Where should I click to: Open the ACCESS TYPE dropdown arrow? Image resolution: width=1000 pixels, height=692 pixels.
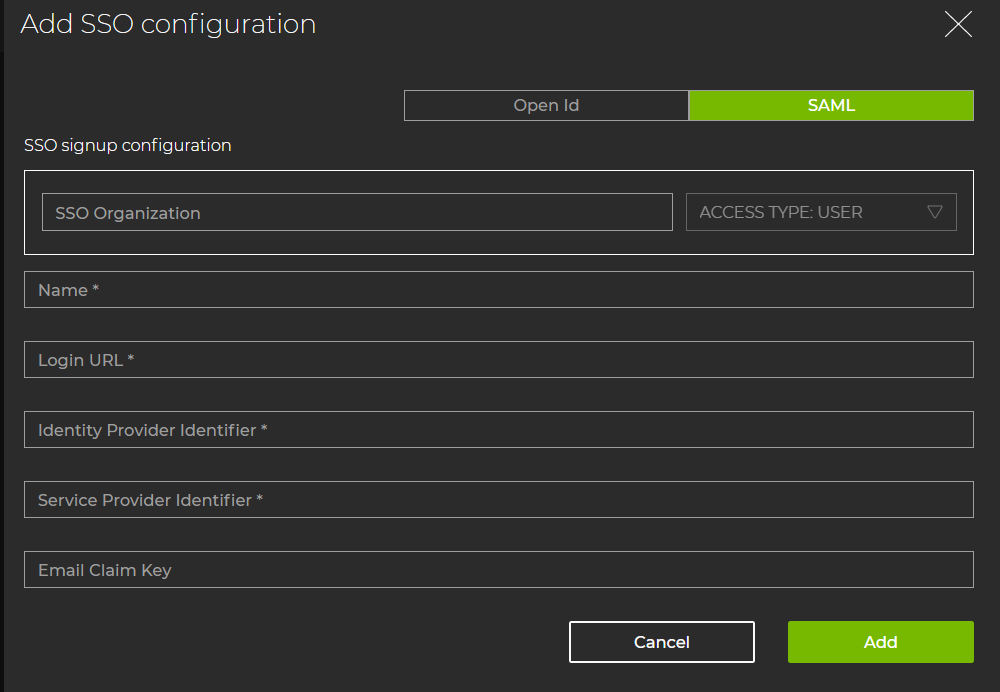[x=936, y=212]
